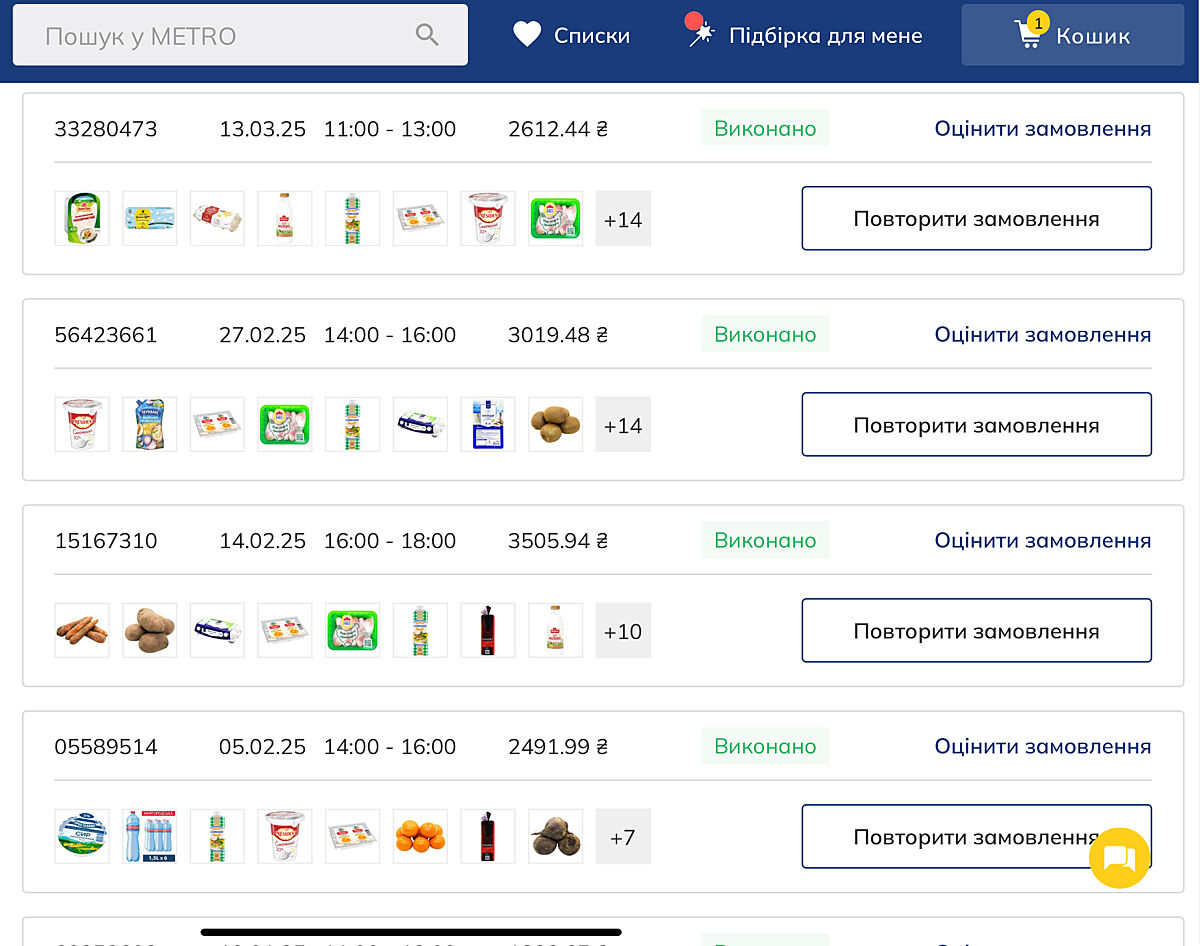The image size is (1200, 946).
Task: Select the kiwi thumbnail in order 56423661
Action: click(555, 424)
